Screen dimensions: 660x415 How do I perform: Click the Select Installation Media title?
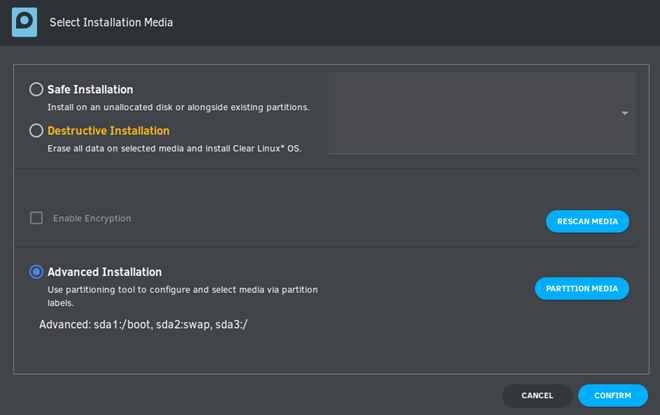point(111,22)
